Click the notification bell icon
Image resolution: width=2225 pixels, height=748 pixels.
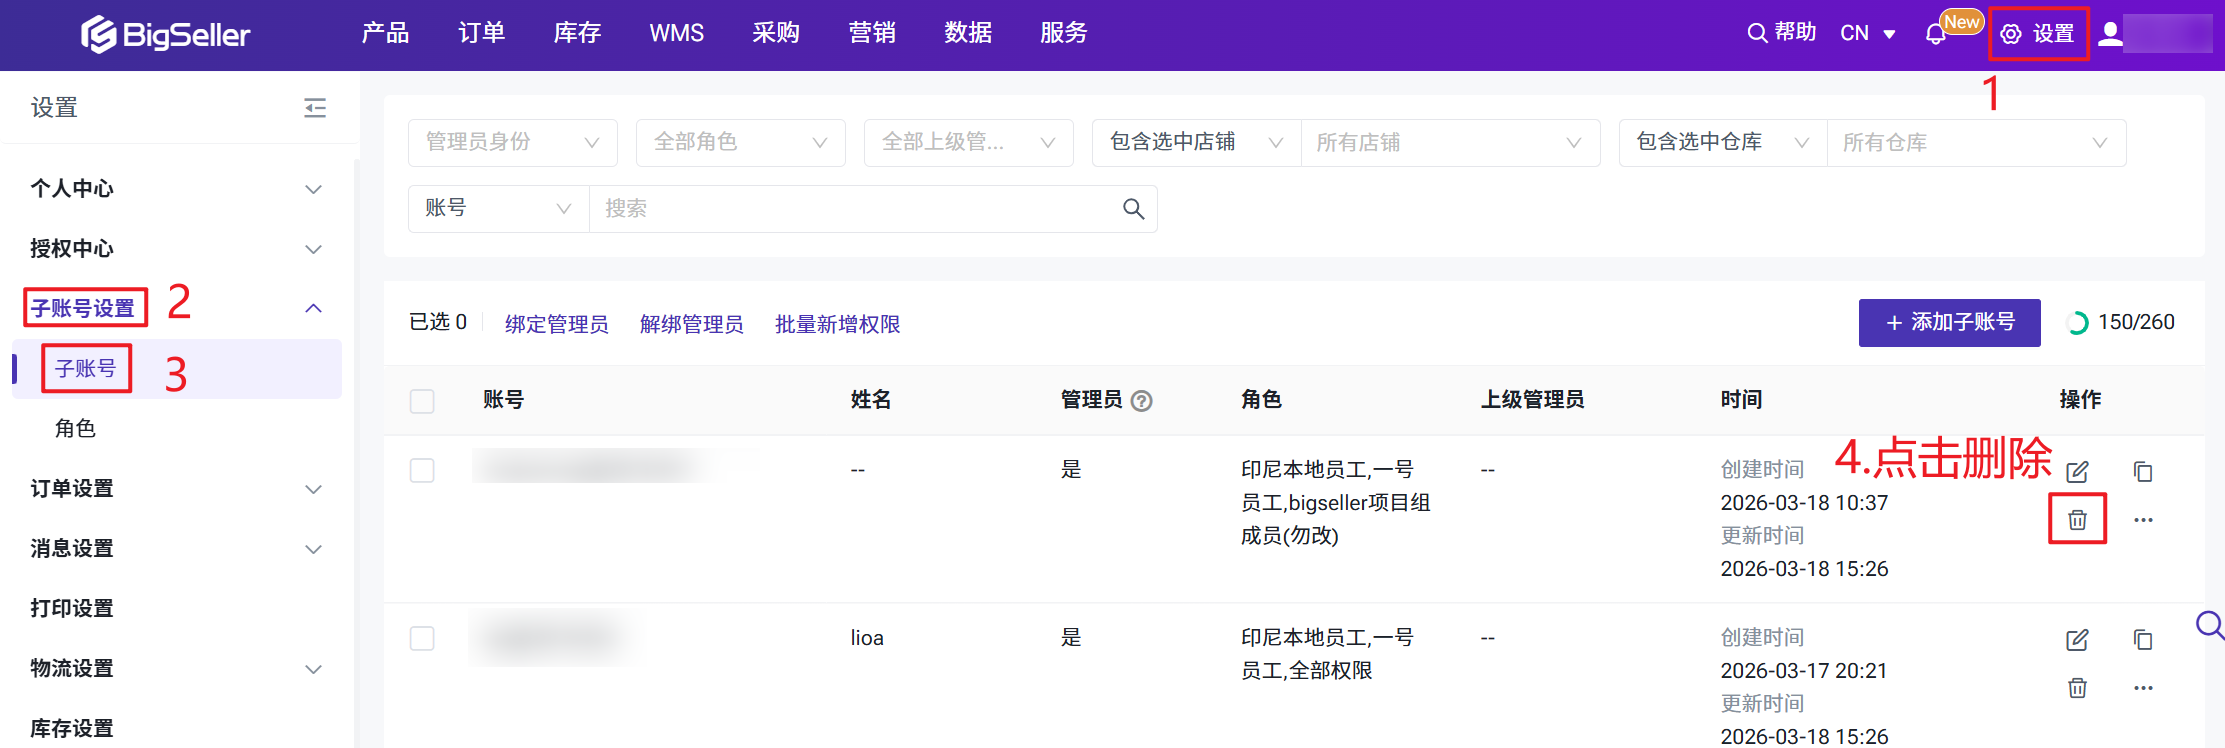[x=1935, y=34]
